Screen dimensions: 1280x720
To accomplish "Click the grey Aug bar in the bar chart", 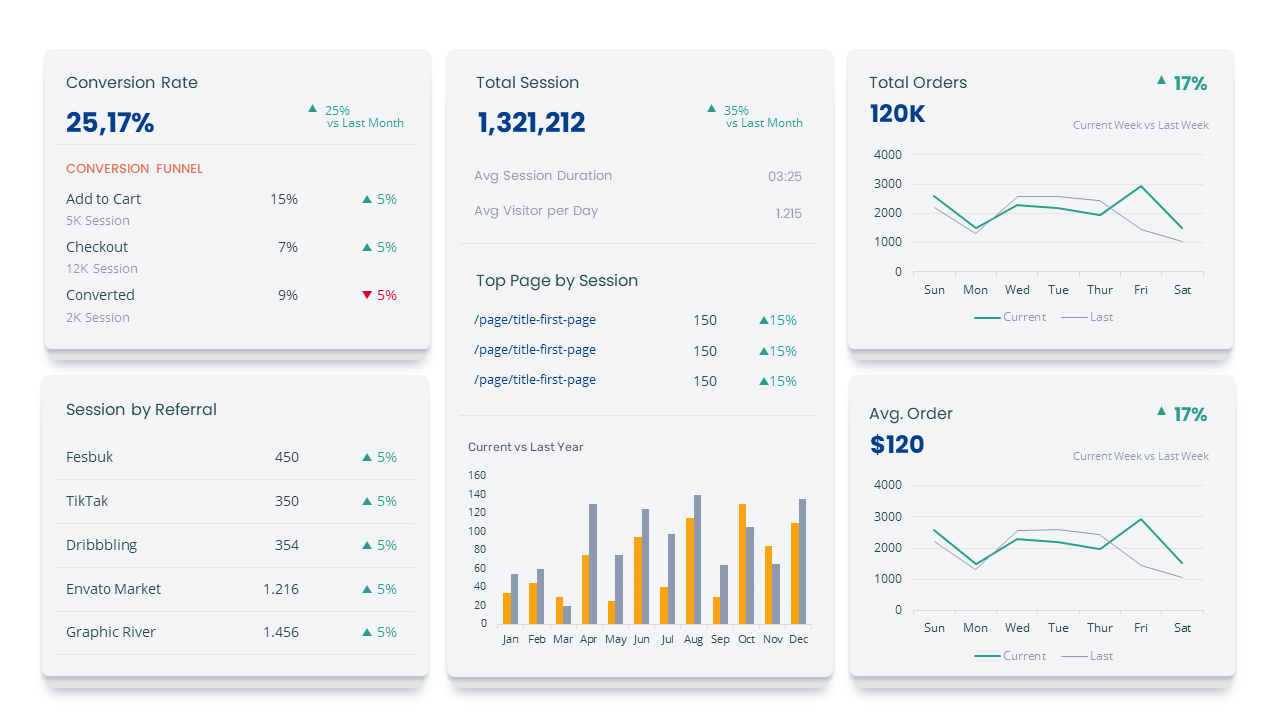I will [697, 560].
